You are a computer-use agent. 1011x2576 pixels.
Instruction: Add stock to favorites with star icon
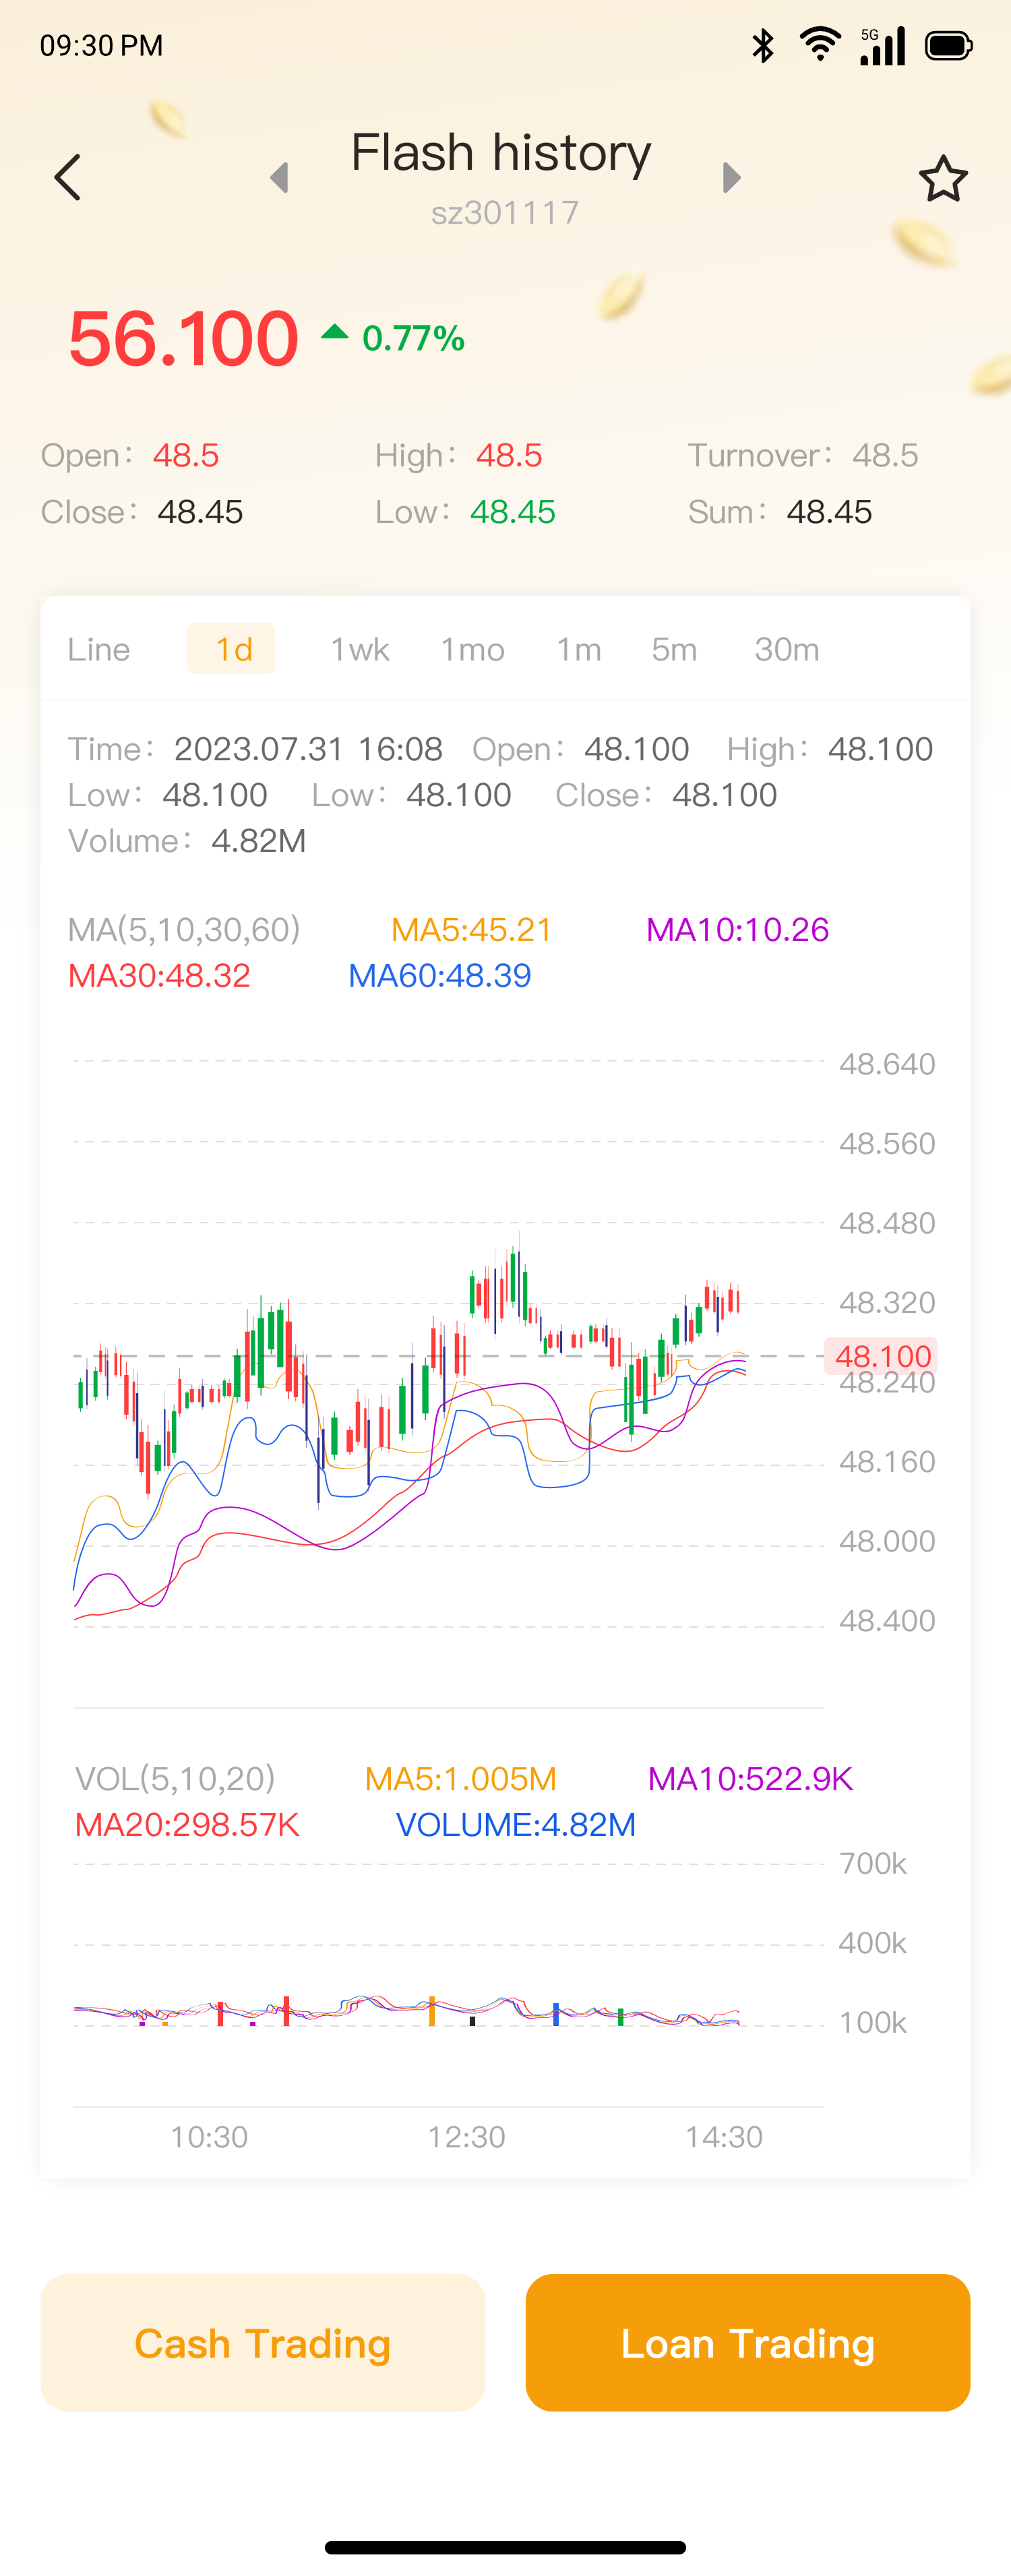coord(942,179)
